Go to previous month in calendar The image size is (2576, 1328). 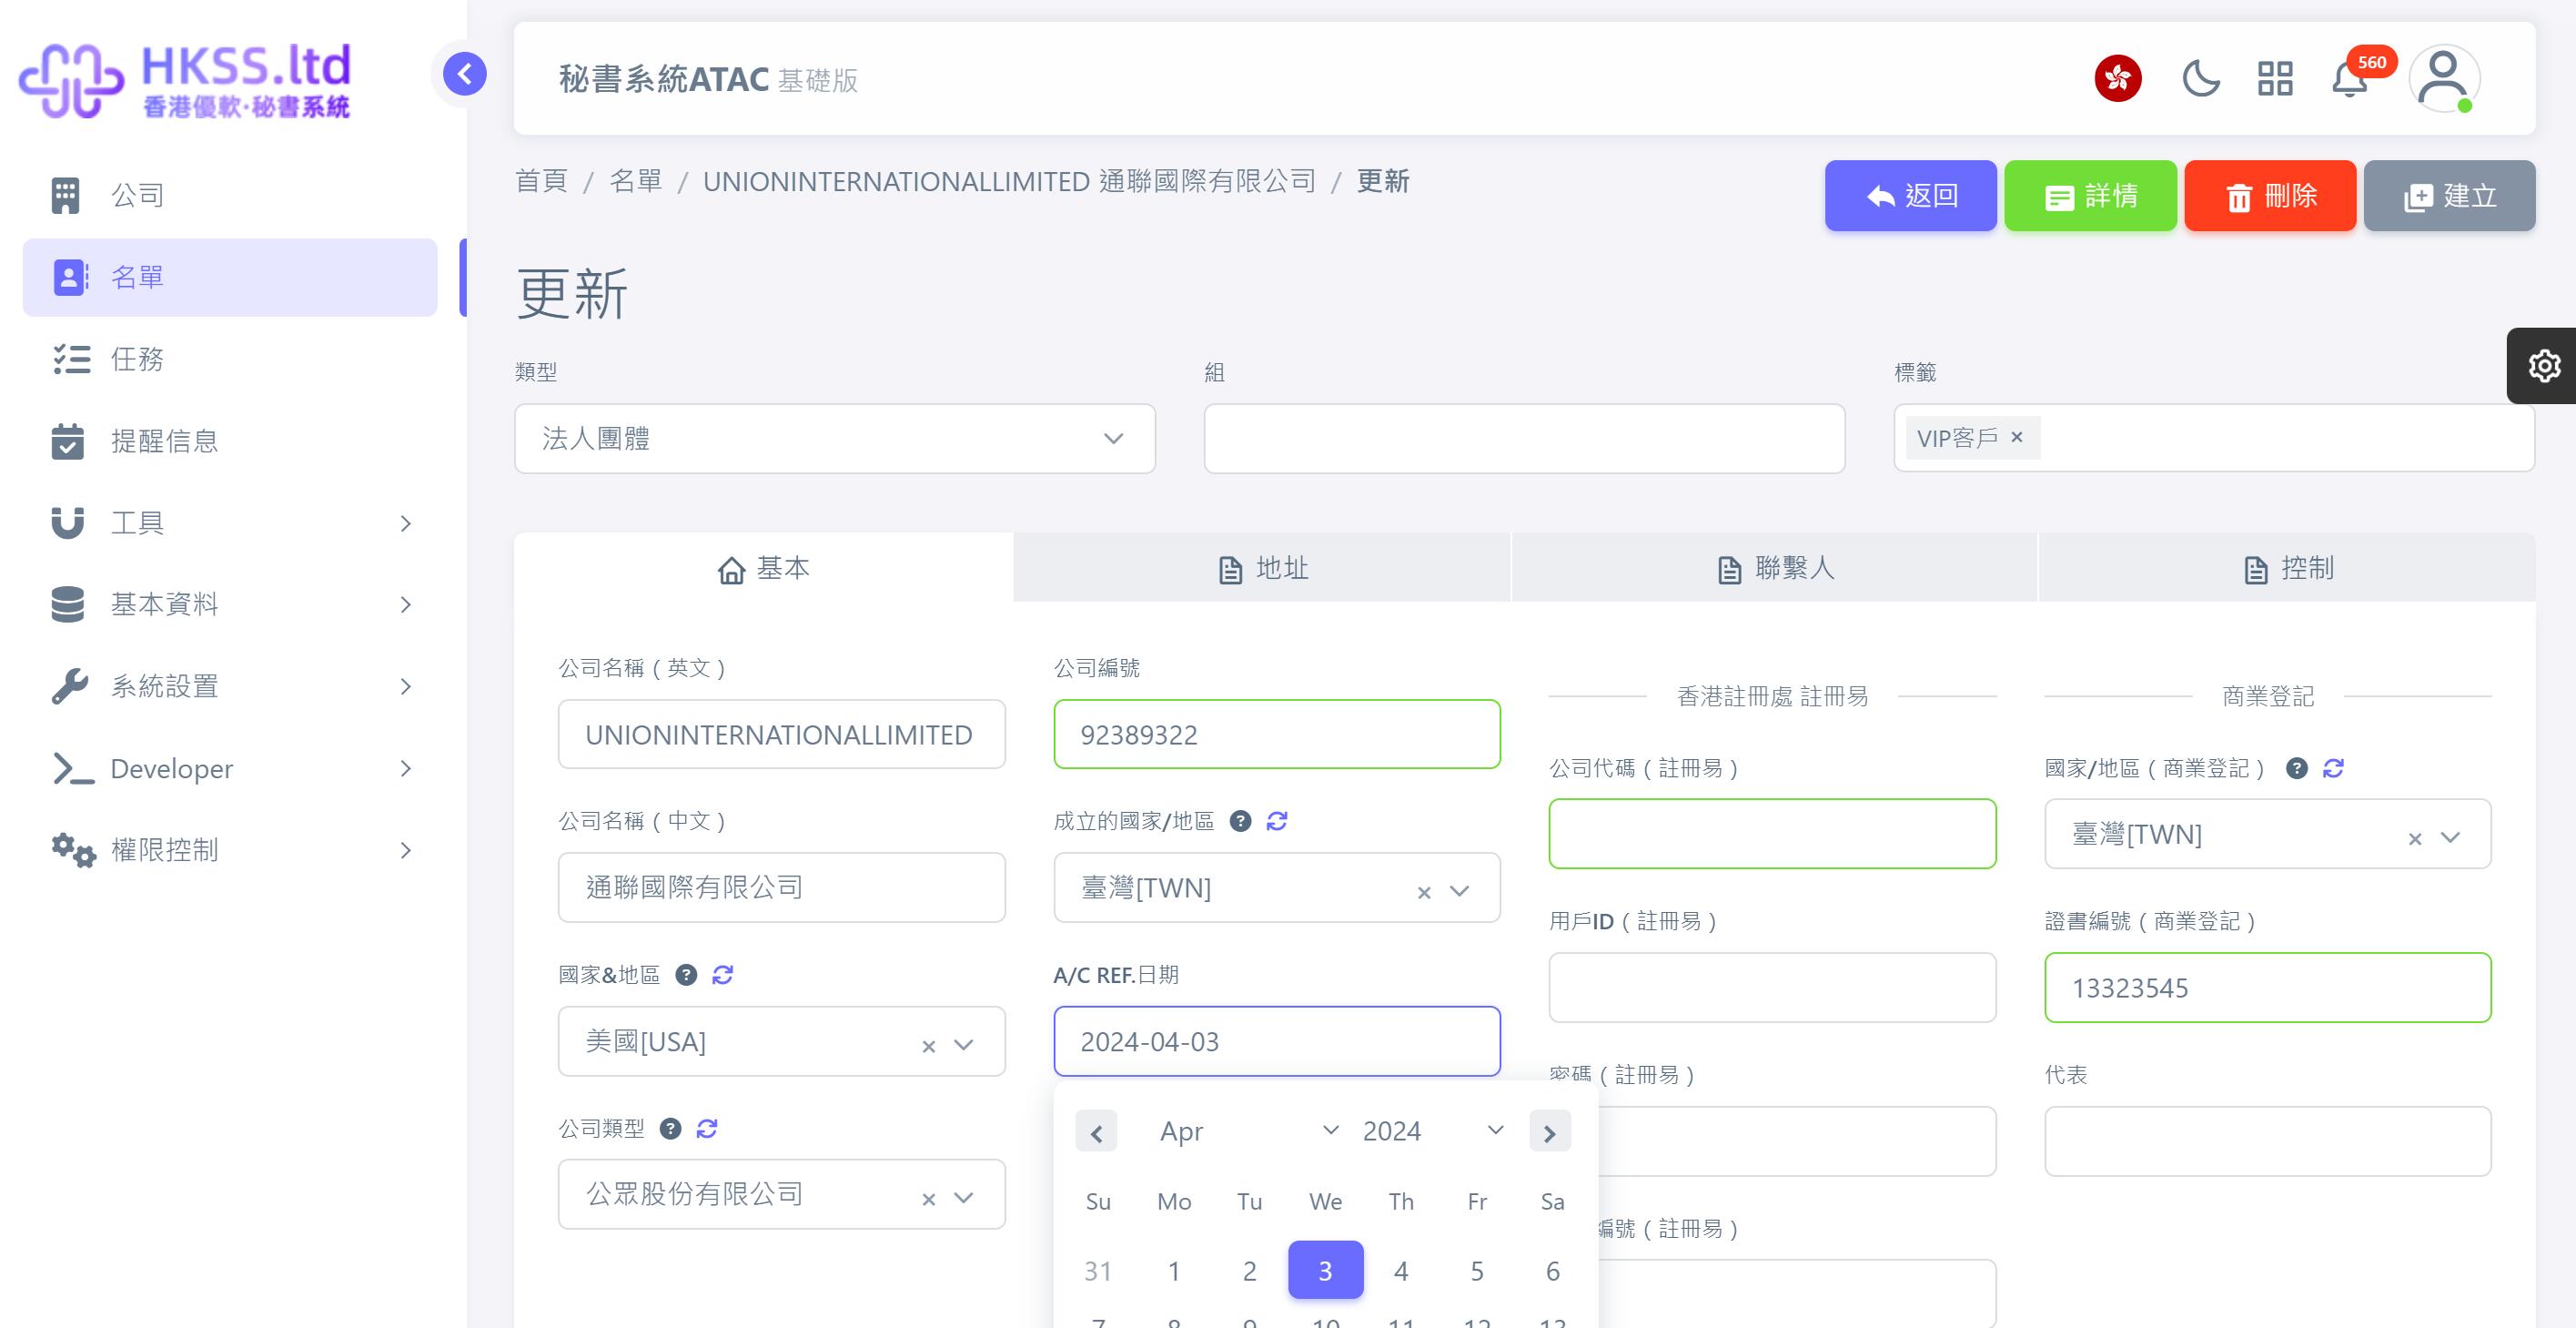coord(1096,1132)
